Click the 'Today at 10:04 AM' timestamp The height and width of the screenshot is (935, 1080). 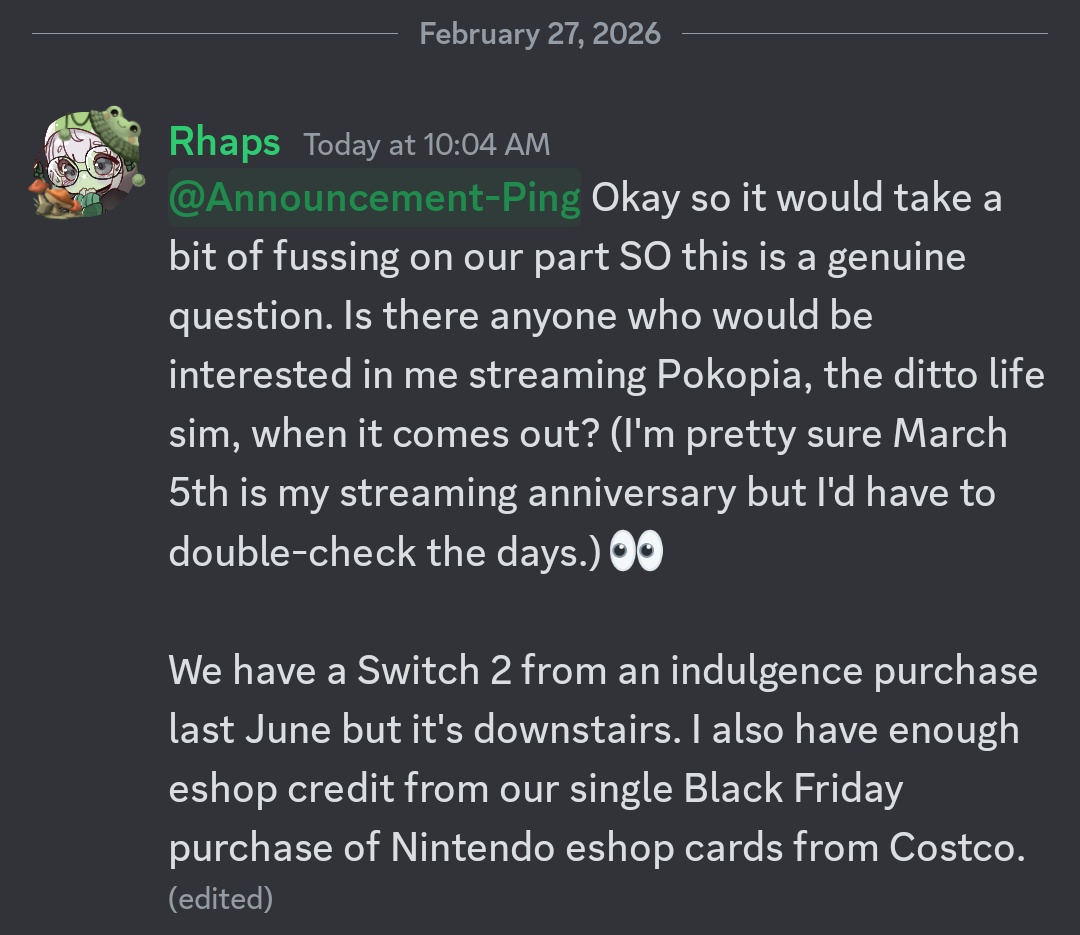pyautogui.click(x=427, y=145)
